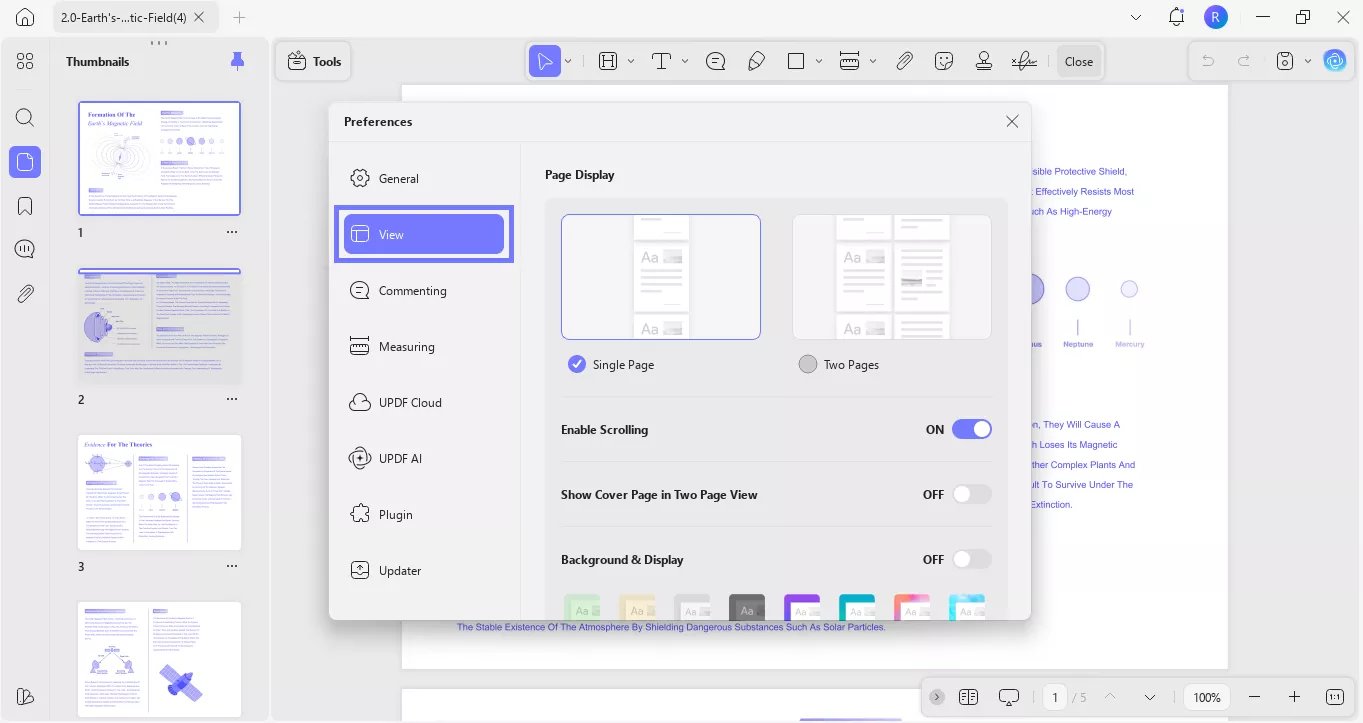Viewport: 1363px width, 723px height.
Task: Select the sticker tool icon
Action: (x=944, y=61)
